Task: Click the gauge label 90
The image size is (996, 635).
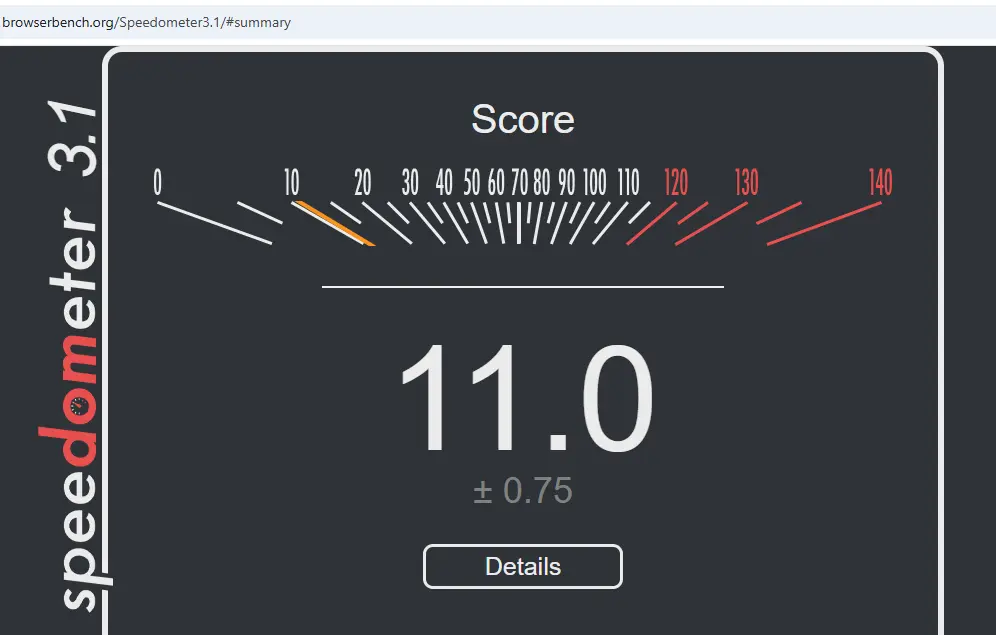Action: [x=567, y=183]
